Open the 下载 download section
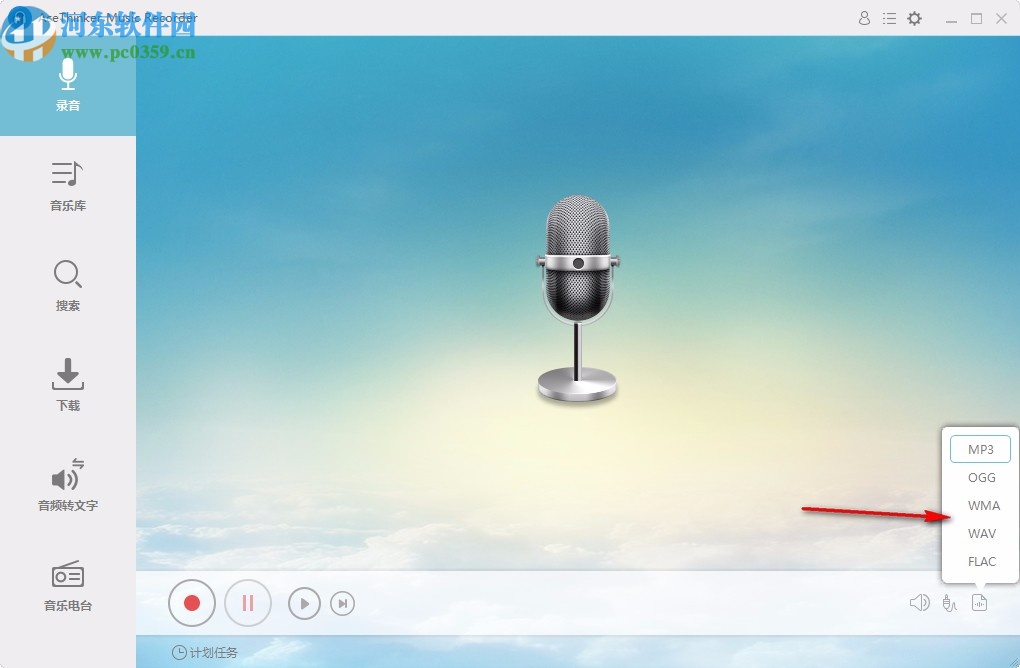 pos(68,386)
